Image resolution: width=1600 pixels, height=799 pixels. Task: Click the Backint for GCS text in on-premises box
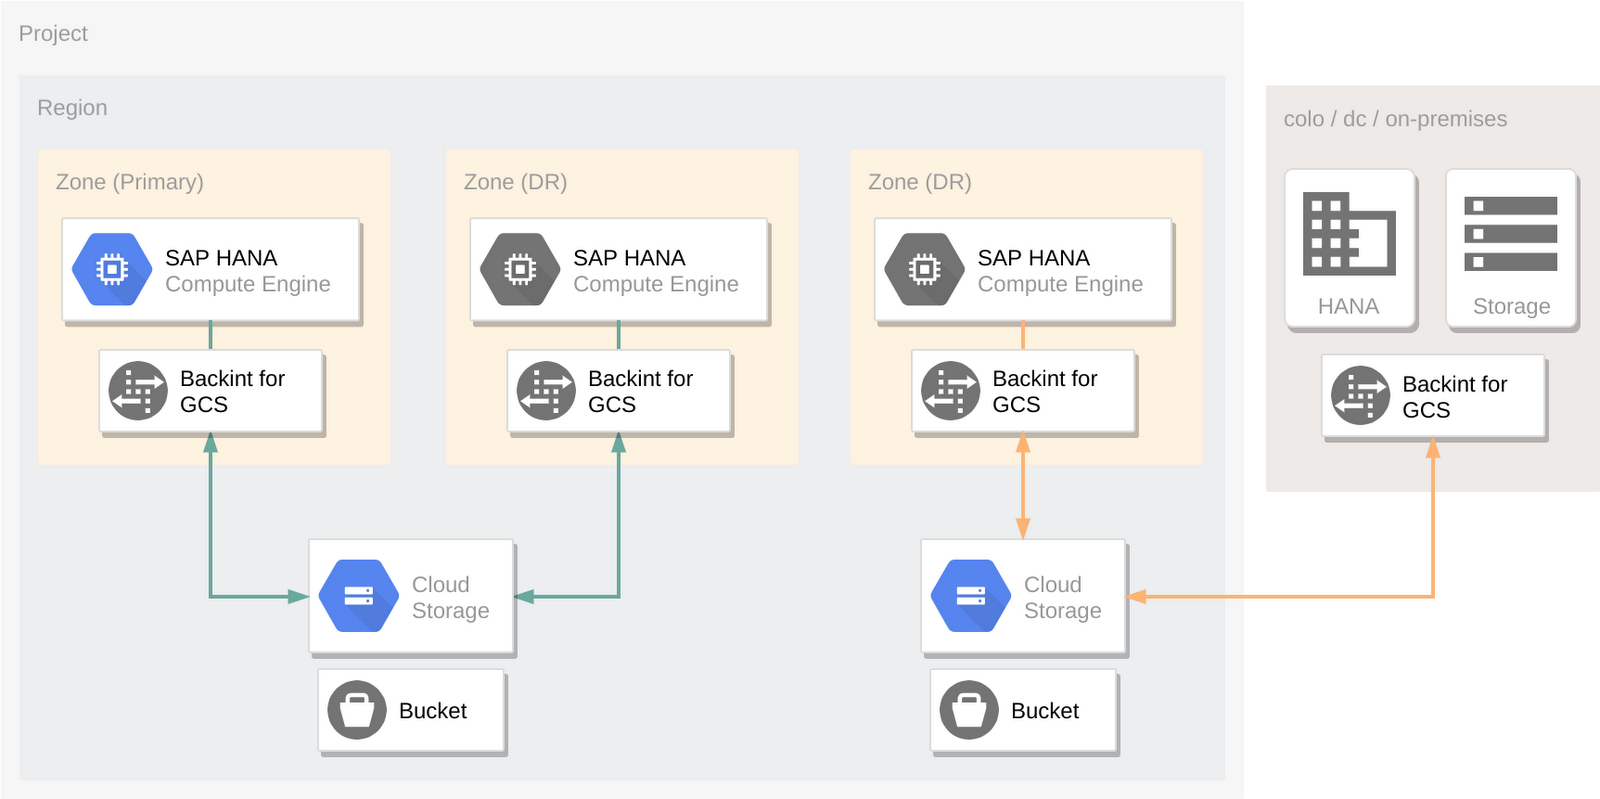point(1455,397)
